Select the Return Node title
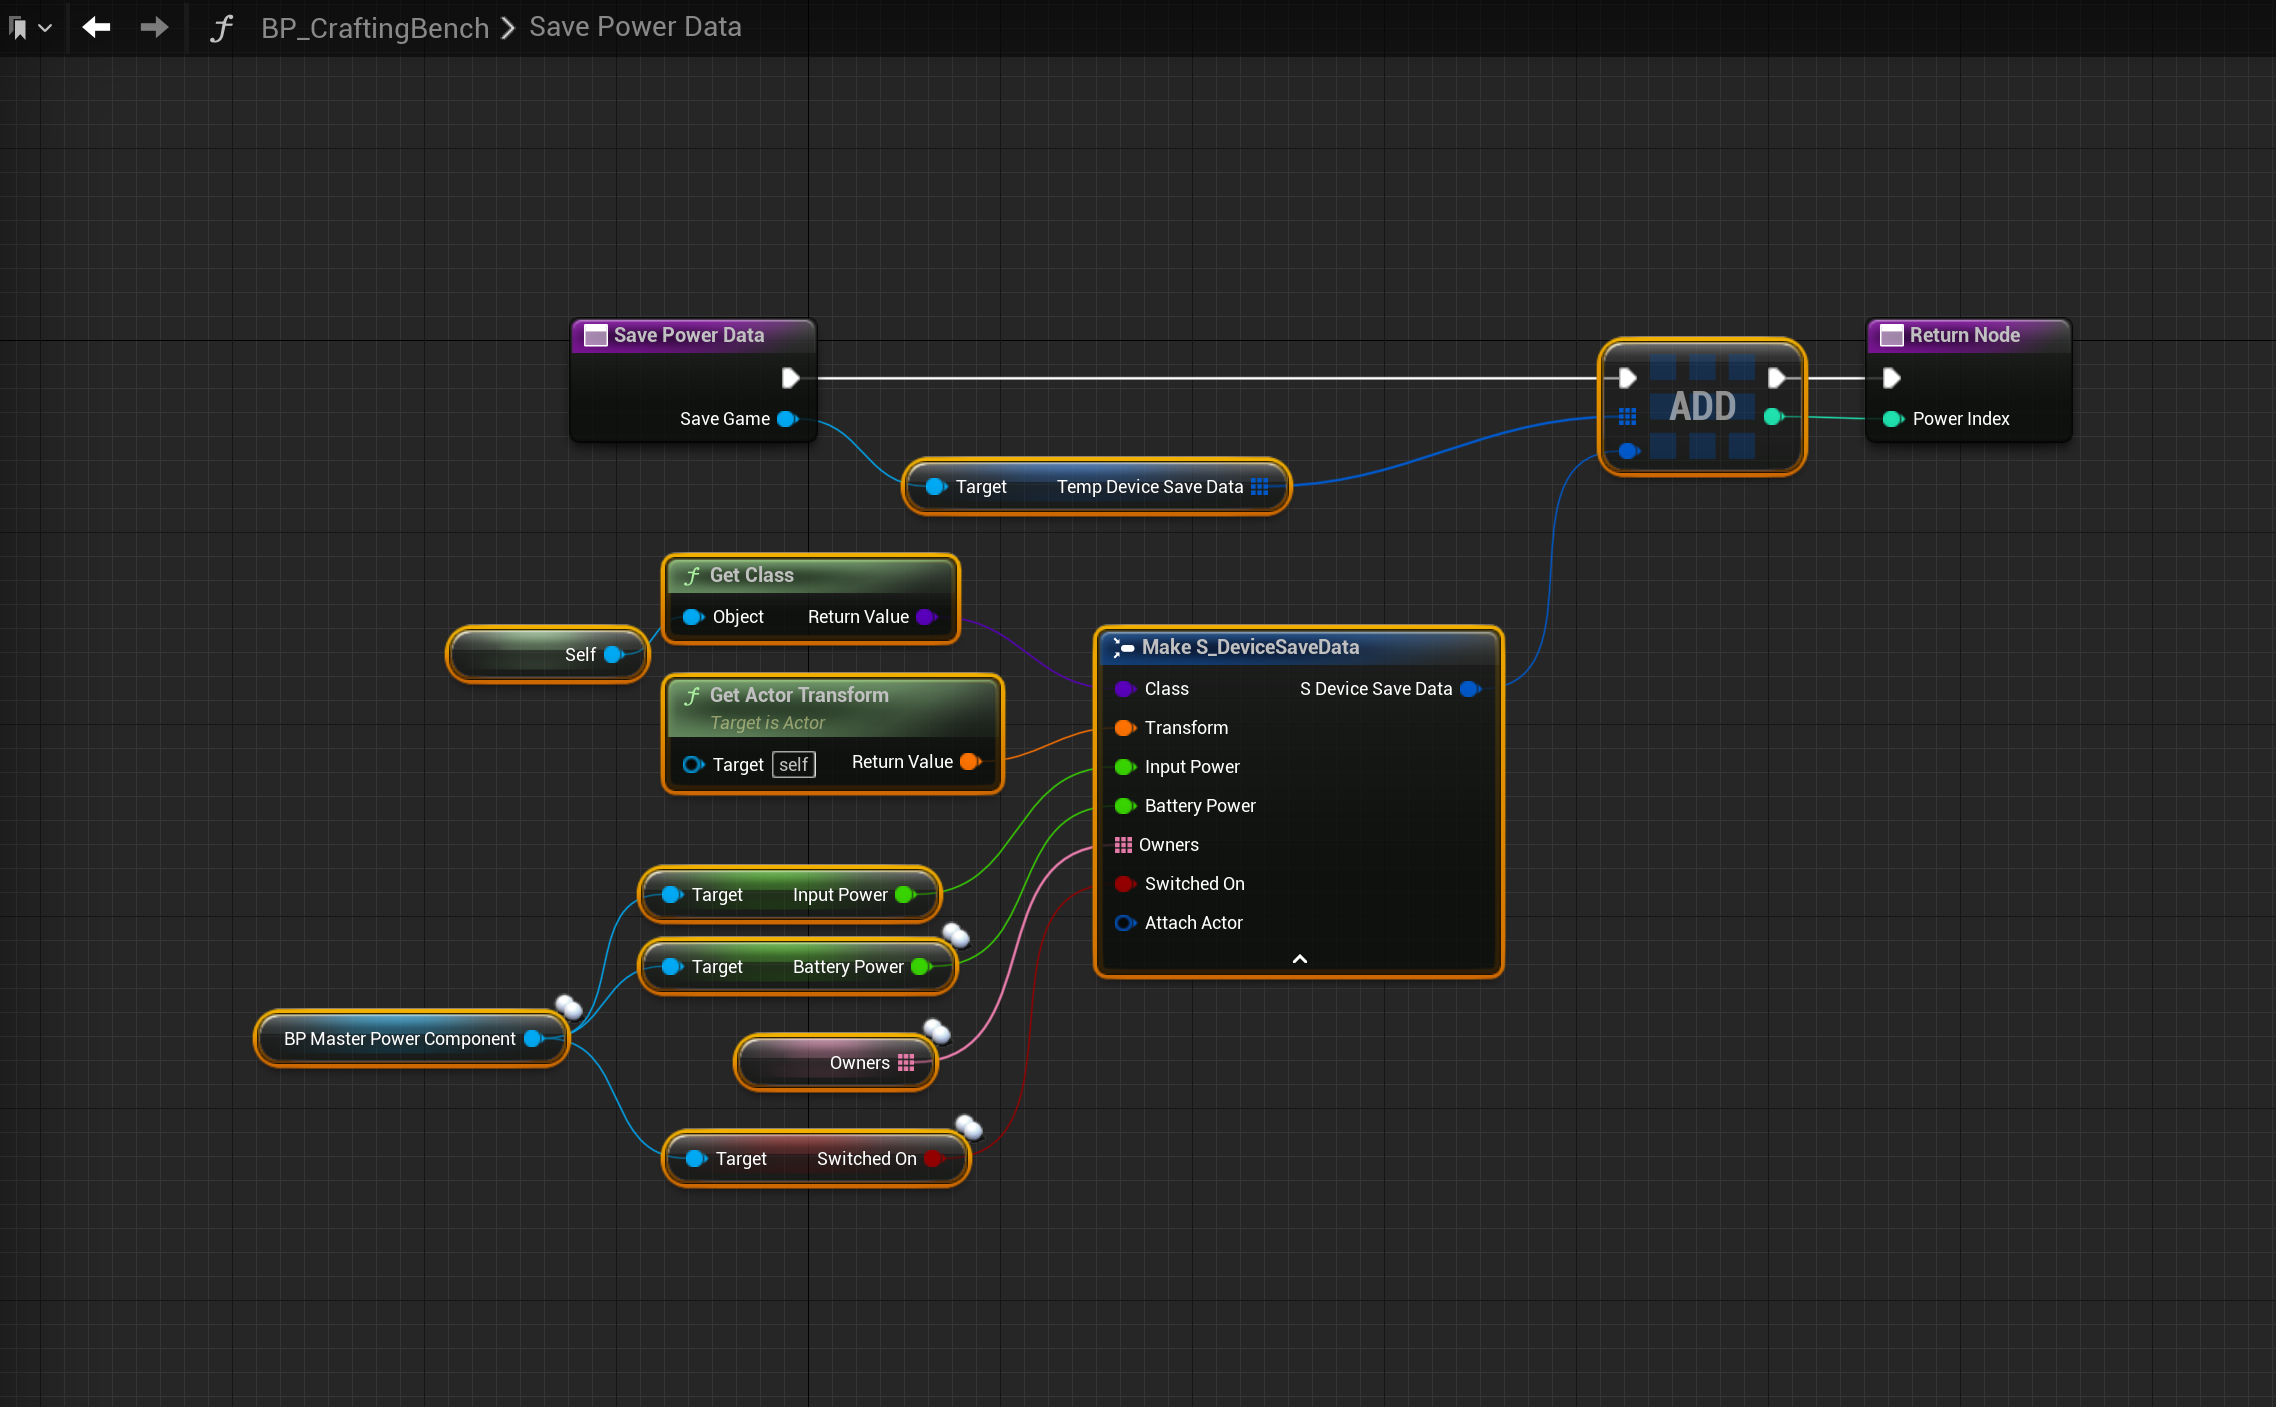 pos(1964,335)
